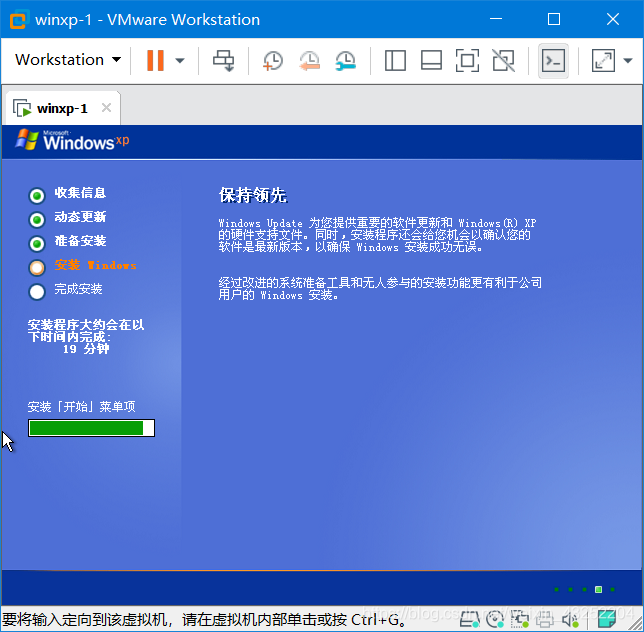Select the winxp-1 tab

pos(62,108)
